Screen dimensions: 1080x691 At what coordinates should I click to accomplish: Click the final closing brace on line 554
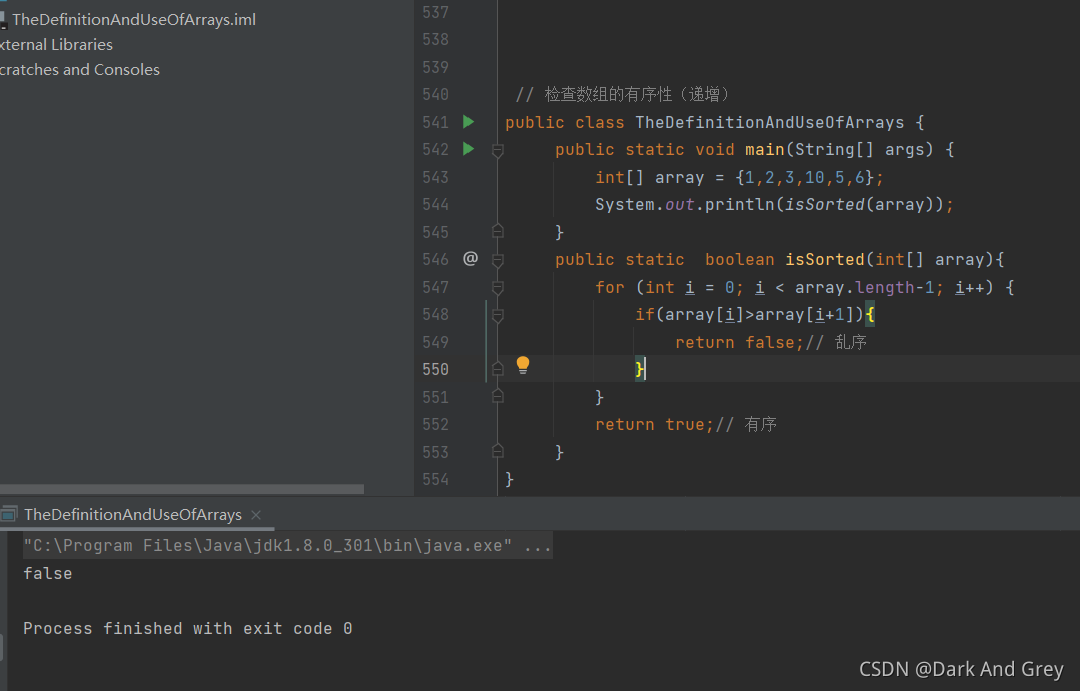[x=510, y=479]
